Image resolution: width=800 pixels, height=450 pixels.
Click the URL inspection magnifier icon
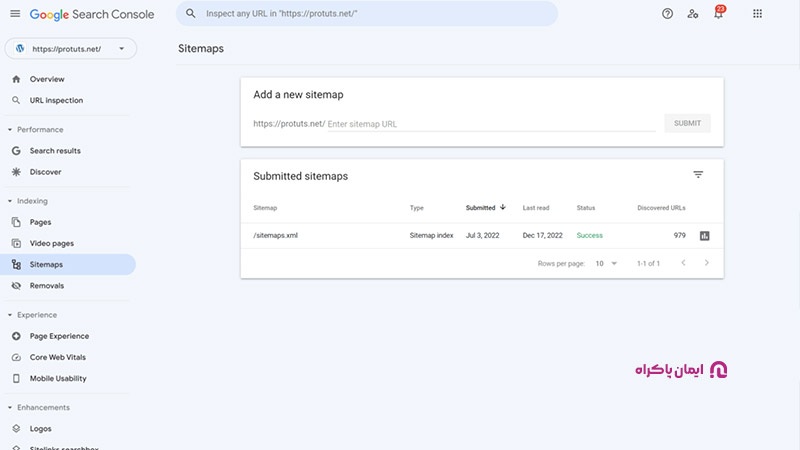16,101
